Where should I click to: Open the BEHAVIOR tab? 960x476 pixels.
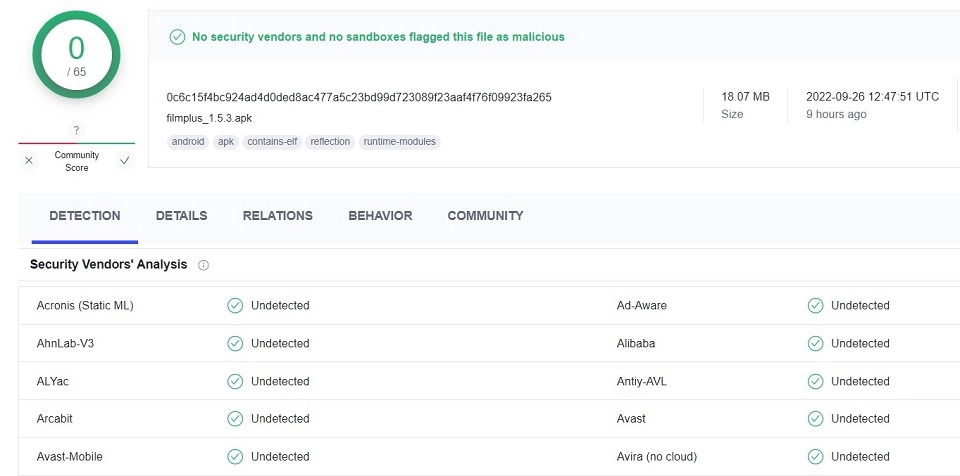tap(380, 216)
